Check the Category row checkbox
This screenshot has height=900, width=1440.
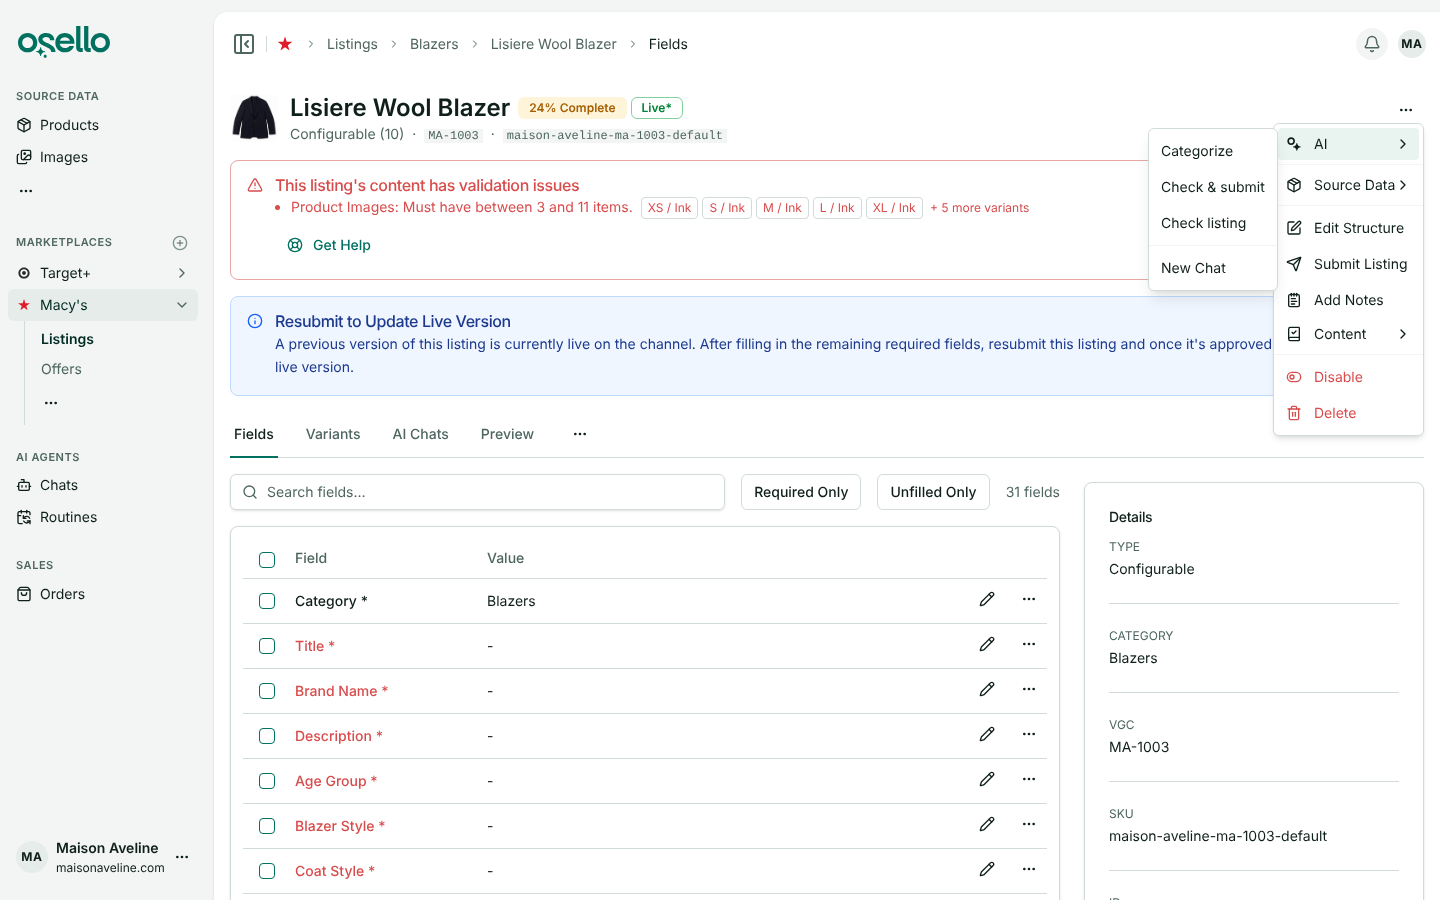tap(267, 601)
